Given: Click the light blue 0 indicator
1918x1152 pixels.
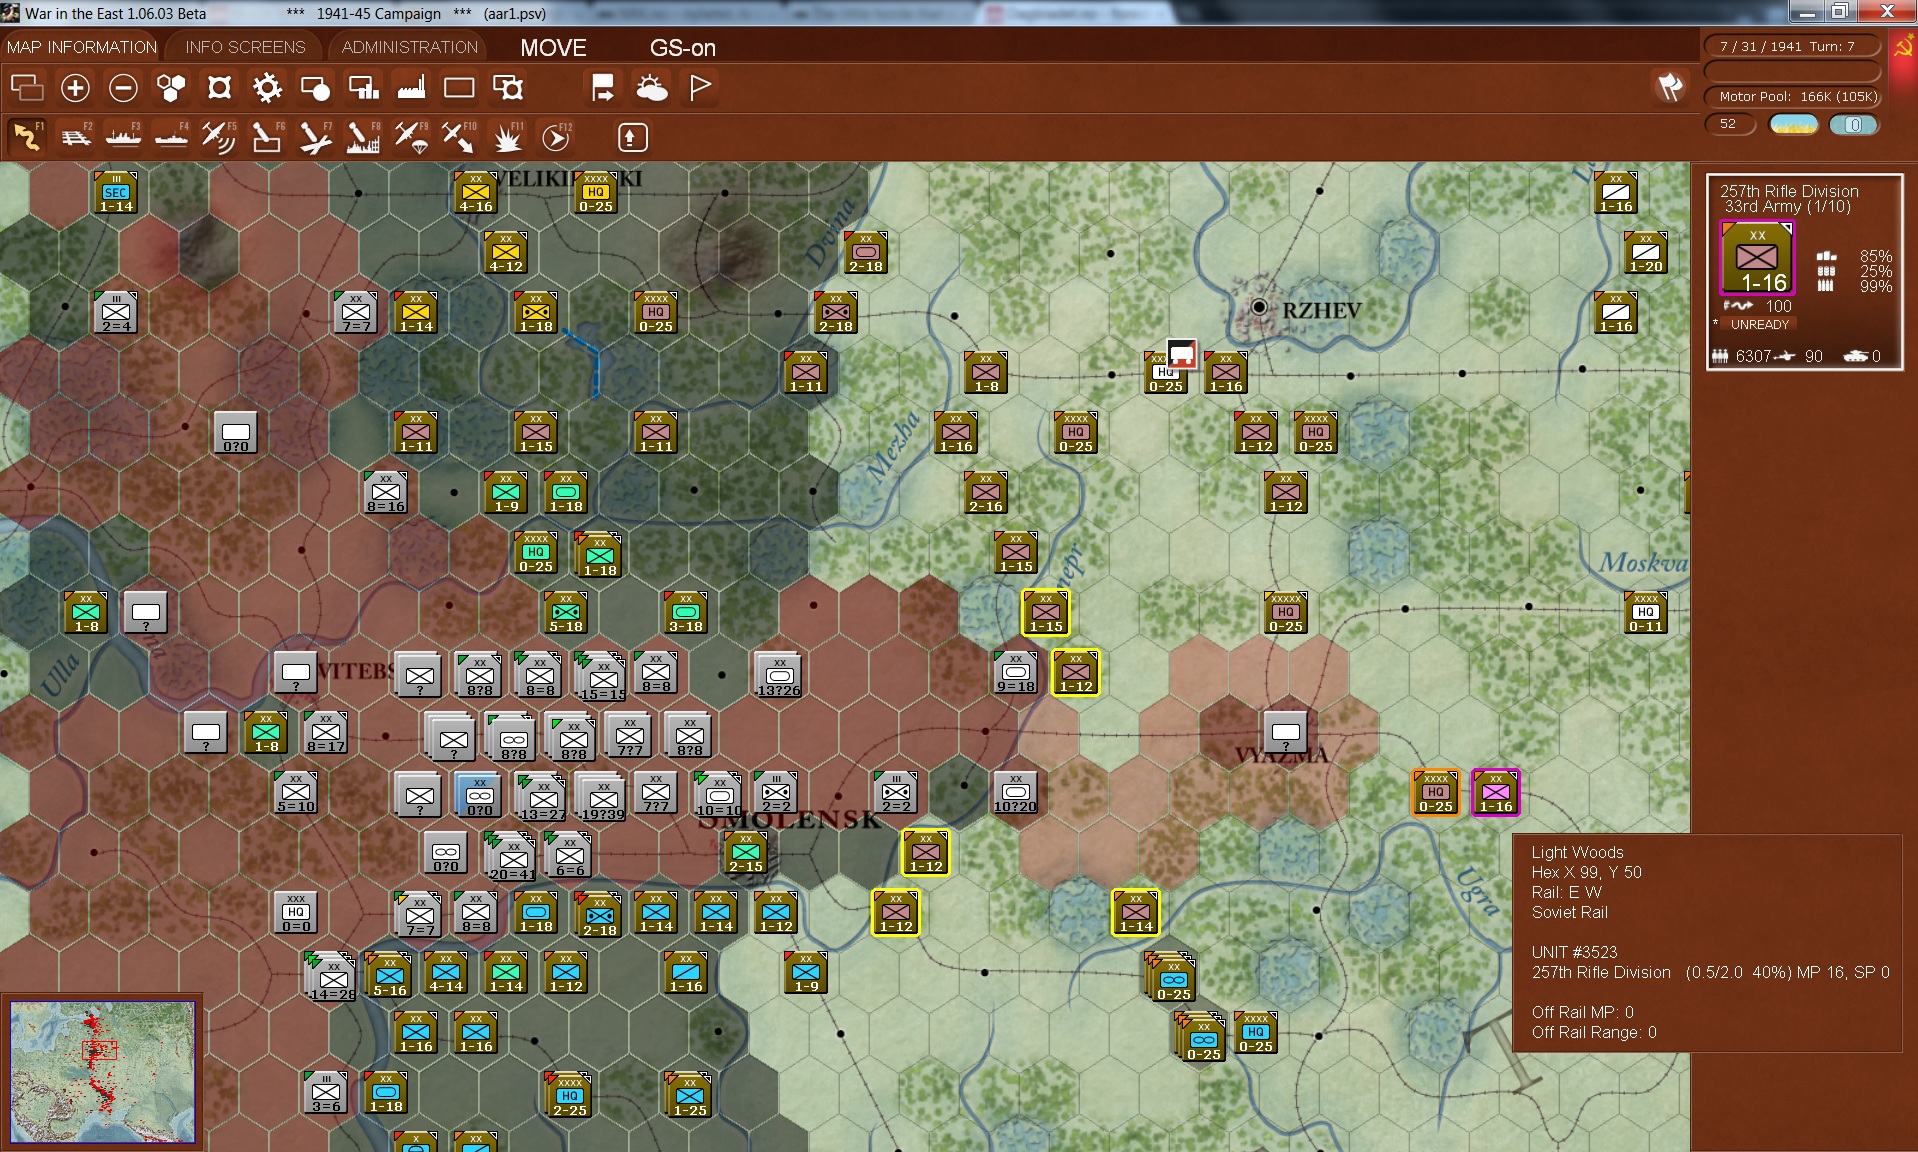Looking at the screenshot, I should [x=1853, y=125].
